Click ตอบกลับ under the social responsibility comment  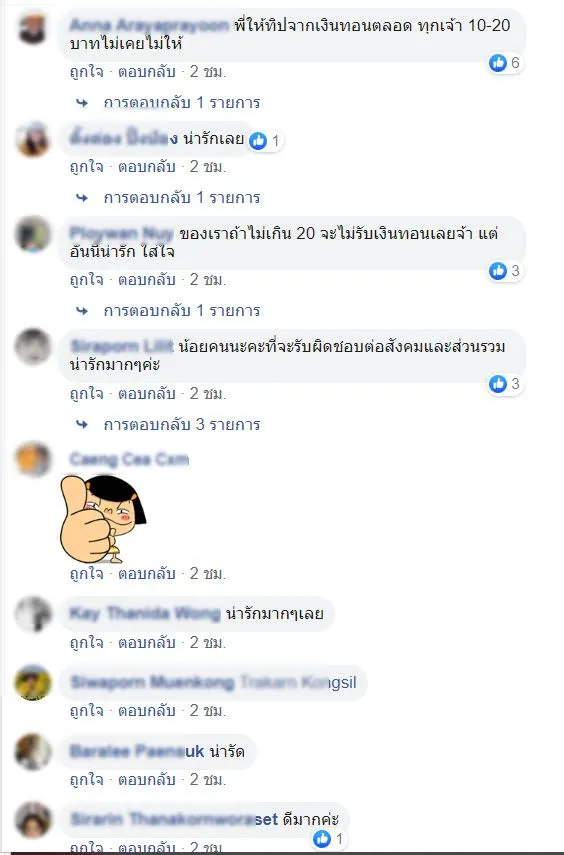[147, 394]
